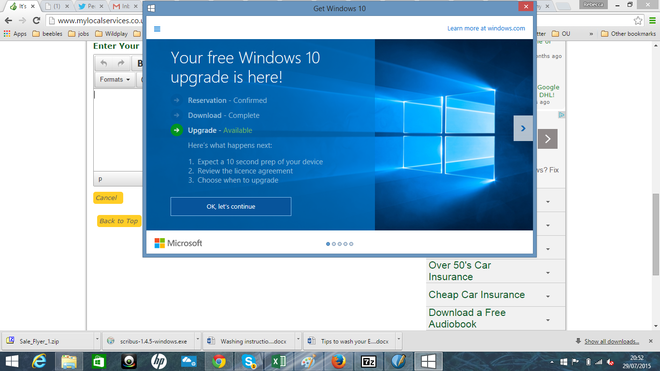660x371 pixels.
Task: Click the Reservation arrow icon
Action: [x=176, y=100]
